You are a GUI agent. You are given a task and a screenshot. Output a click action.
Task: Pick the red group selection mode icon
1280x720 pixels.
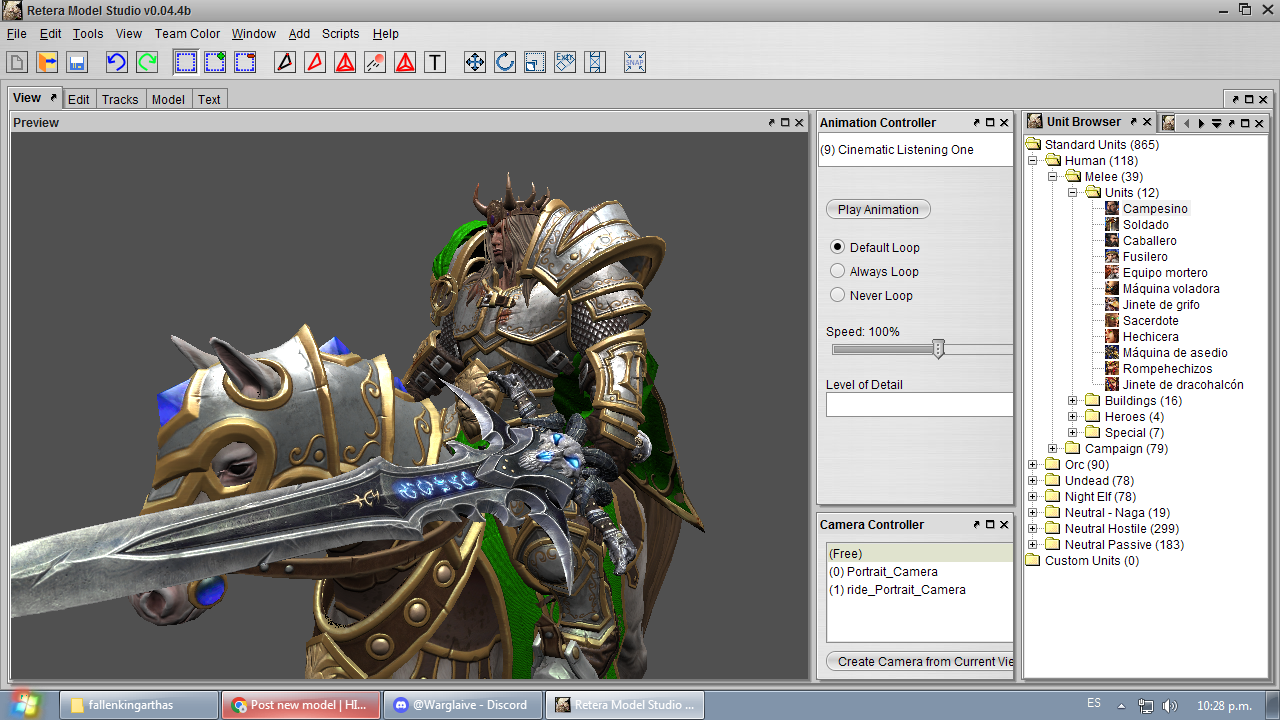pos(345,62)
